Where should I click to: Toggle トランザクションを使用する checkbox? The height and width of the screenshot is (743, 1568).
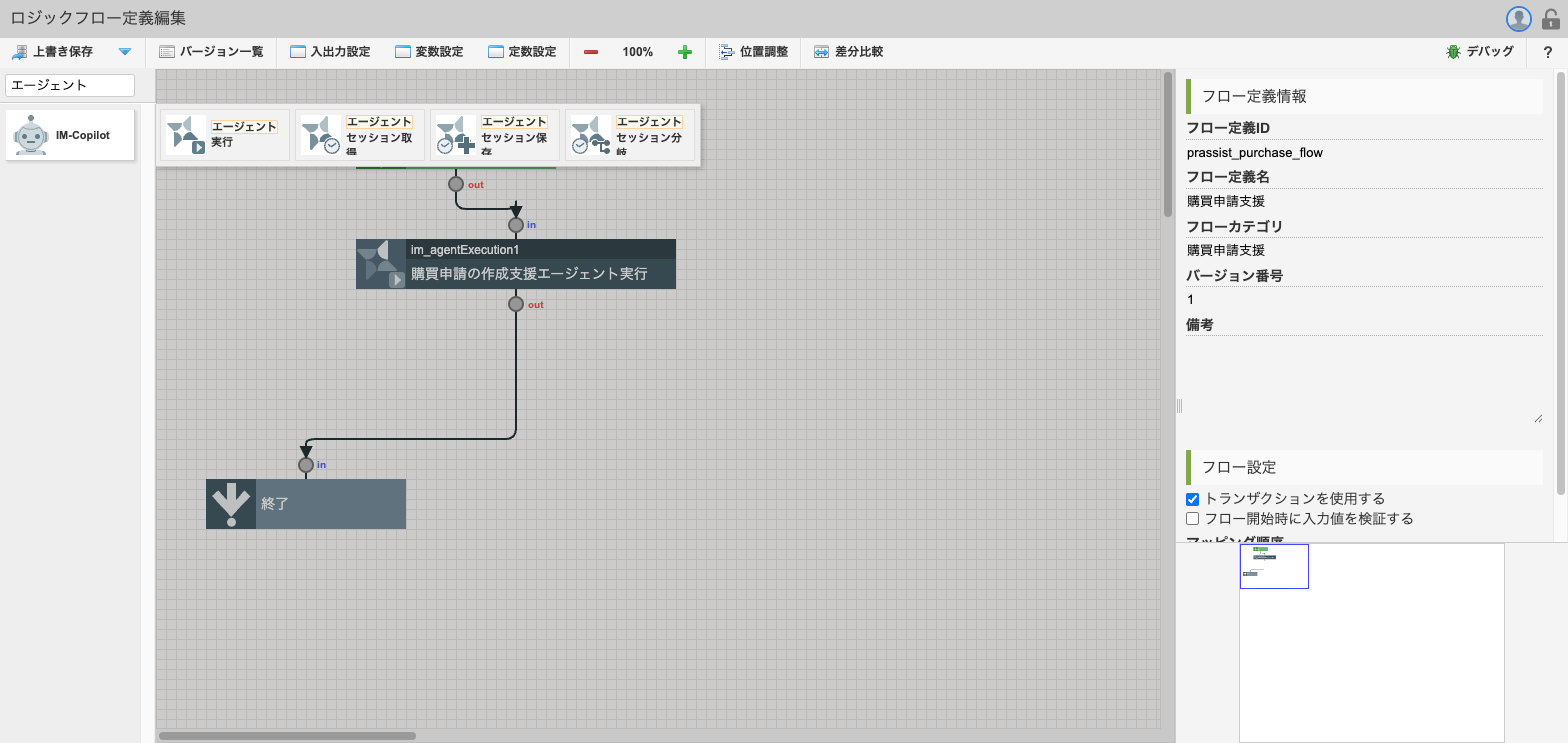click(1192, 499)
